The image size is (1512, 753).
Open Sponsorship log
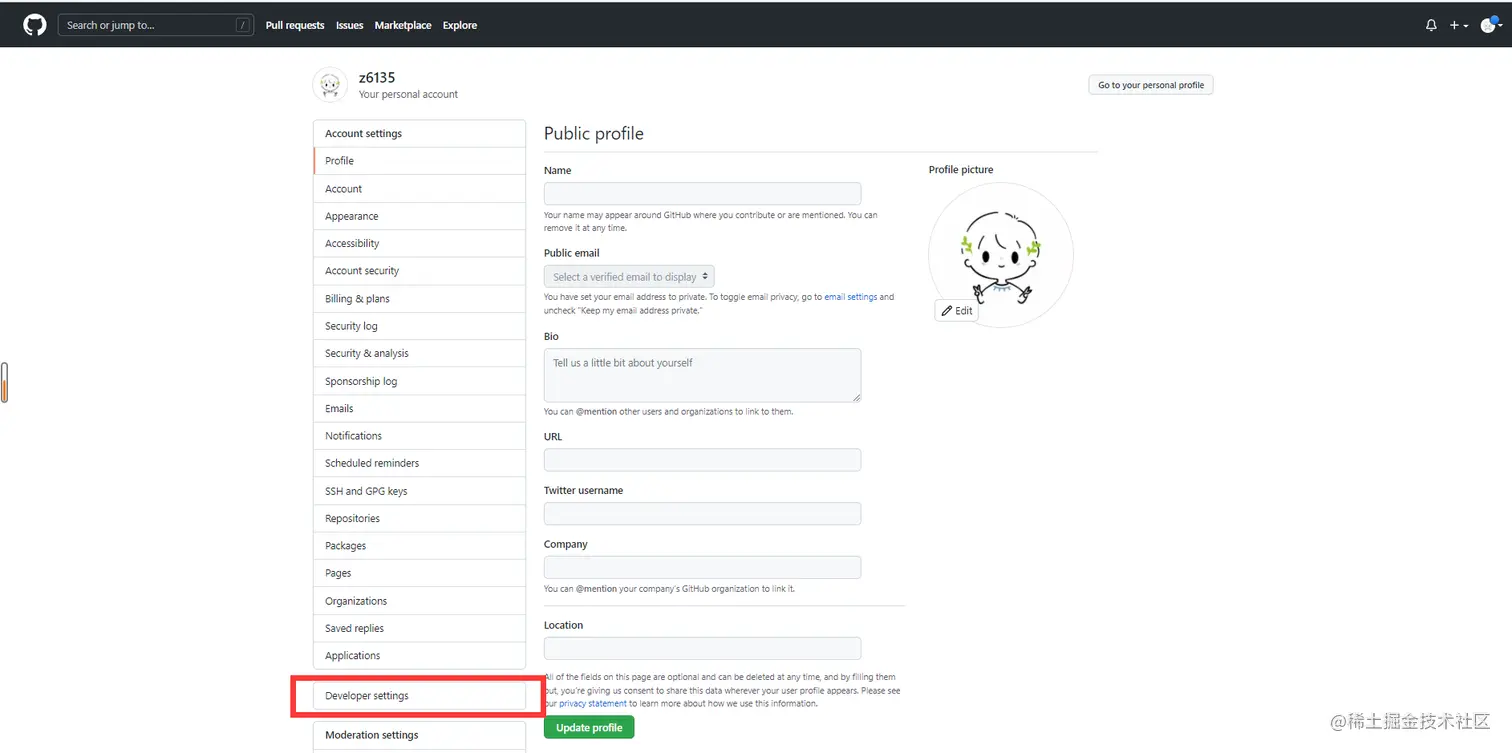point(419,381)
